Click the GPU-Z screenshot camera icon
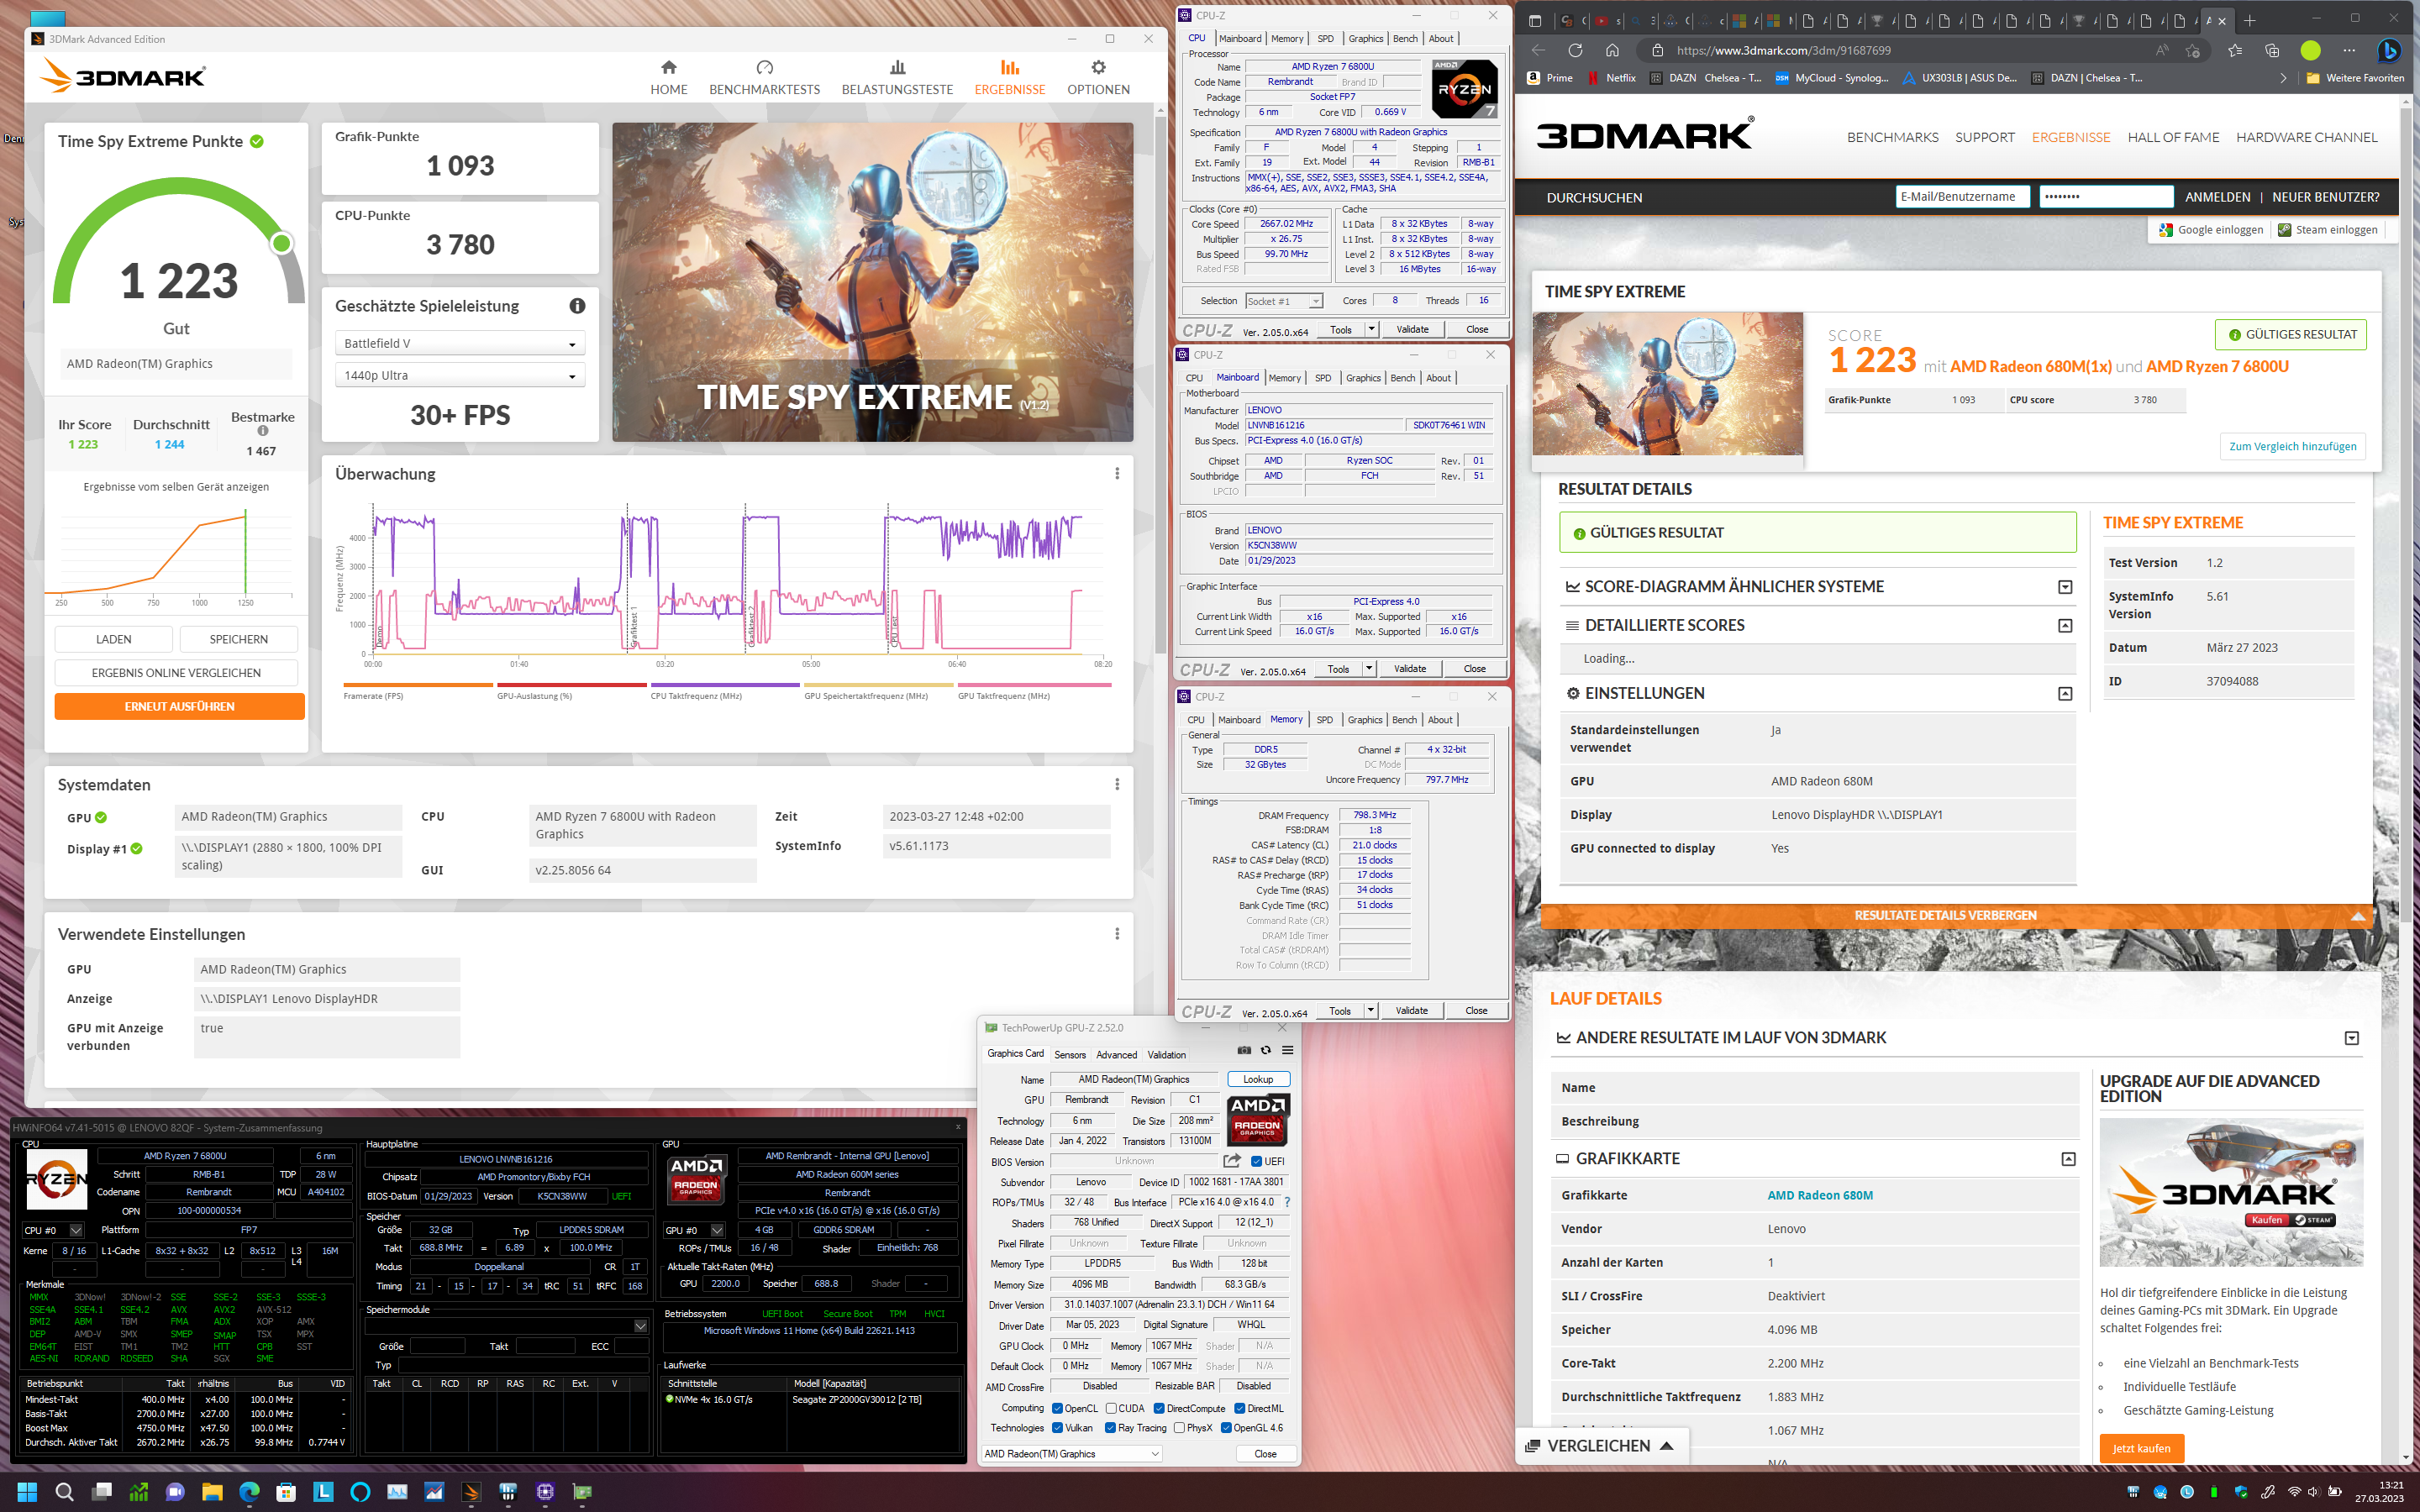The image size is (2420, 1512). [1244, 1050]
